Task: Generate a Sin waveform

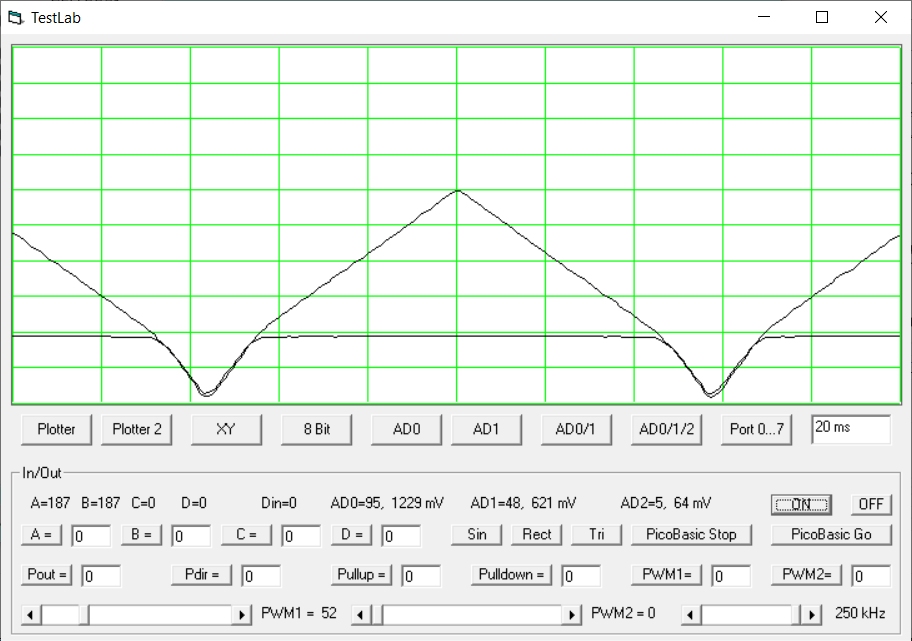Action: tap(477, 534)
